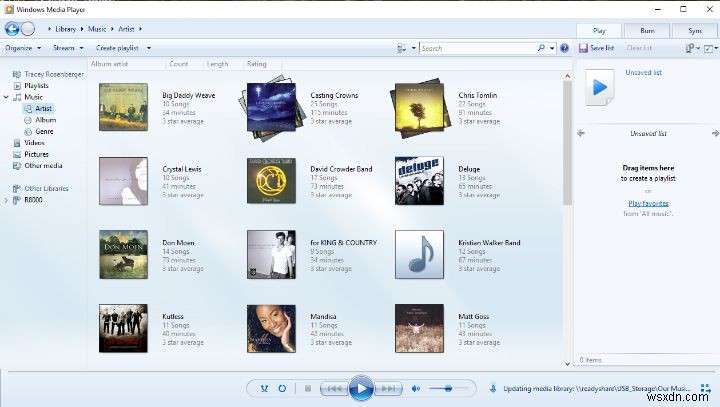Select the Casting Crowns album stack

click(272, 108)
